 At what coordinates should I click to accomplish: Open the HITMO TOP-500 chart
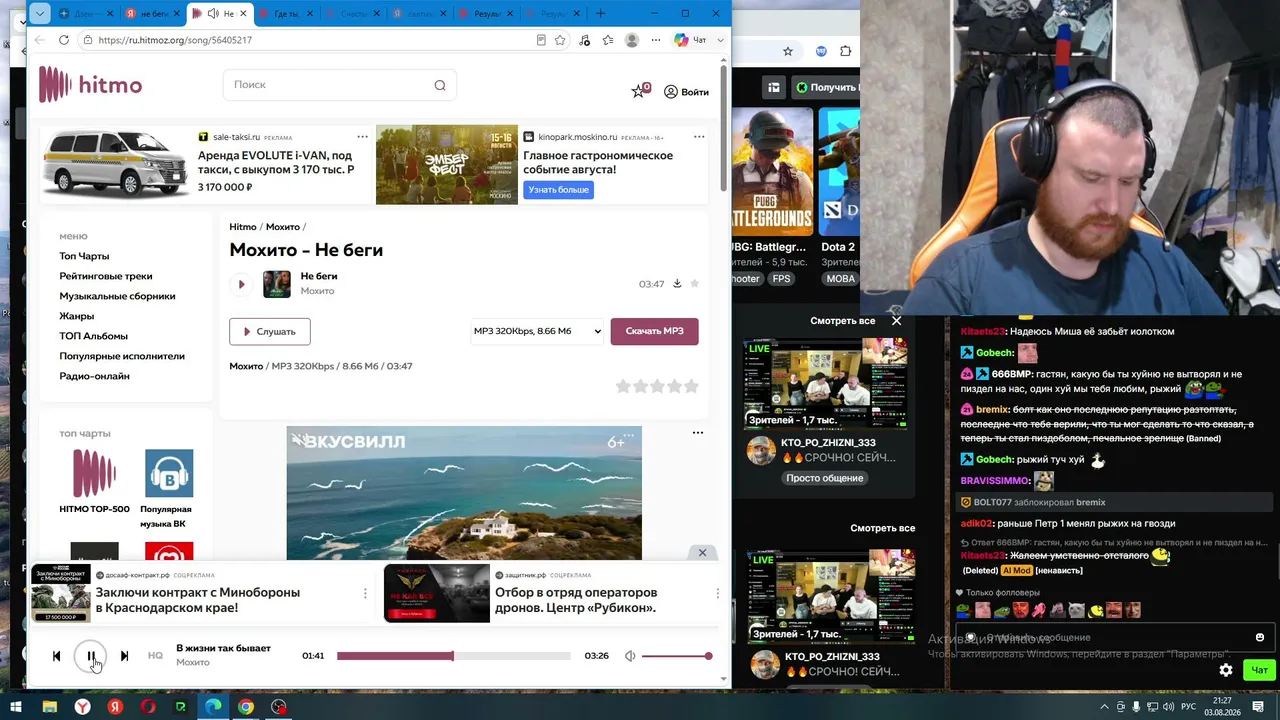[94, 482]
